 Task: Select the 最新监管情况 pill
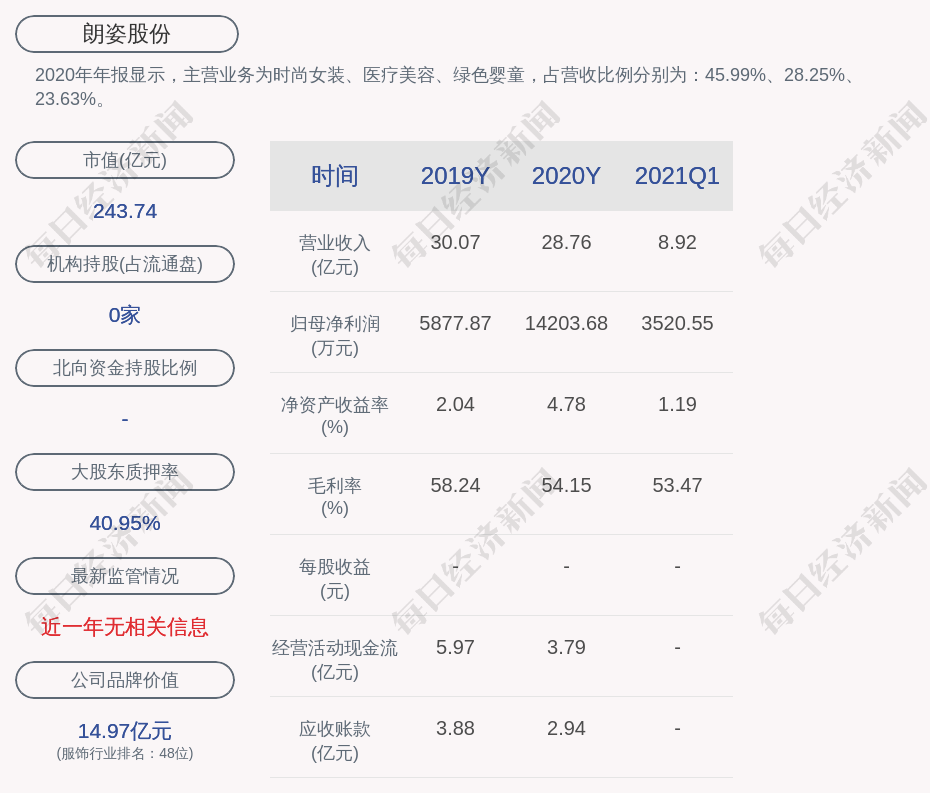pos(125,576)
